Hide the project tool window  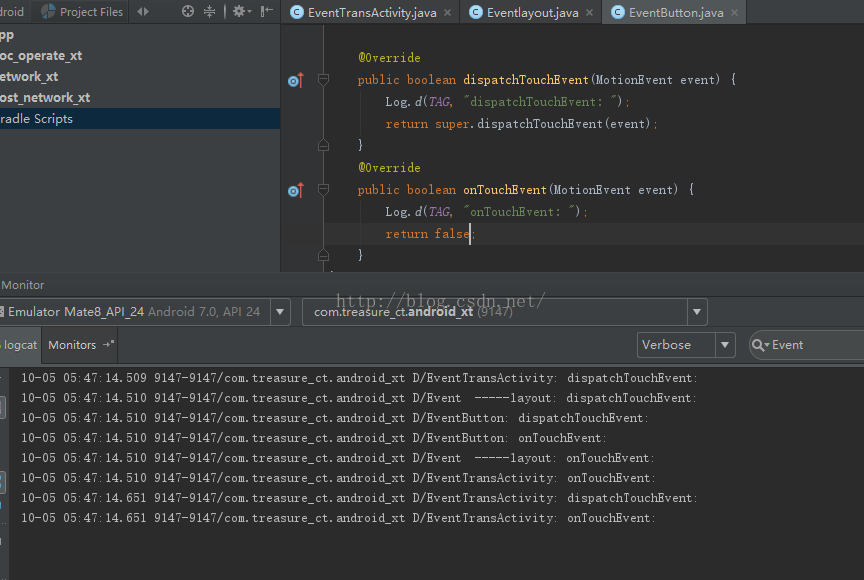tap(265, 12)
